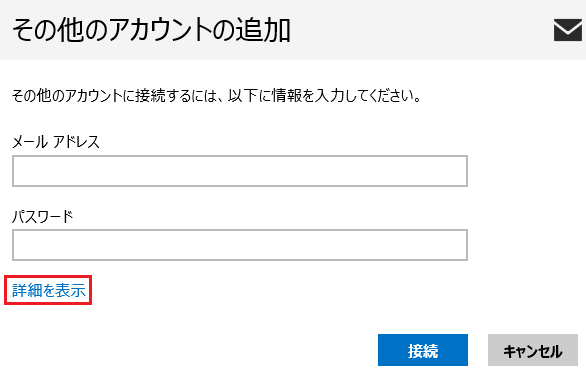The image size is (586, 382).
Task: Focus the パスワード input field
Action: 240,245
